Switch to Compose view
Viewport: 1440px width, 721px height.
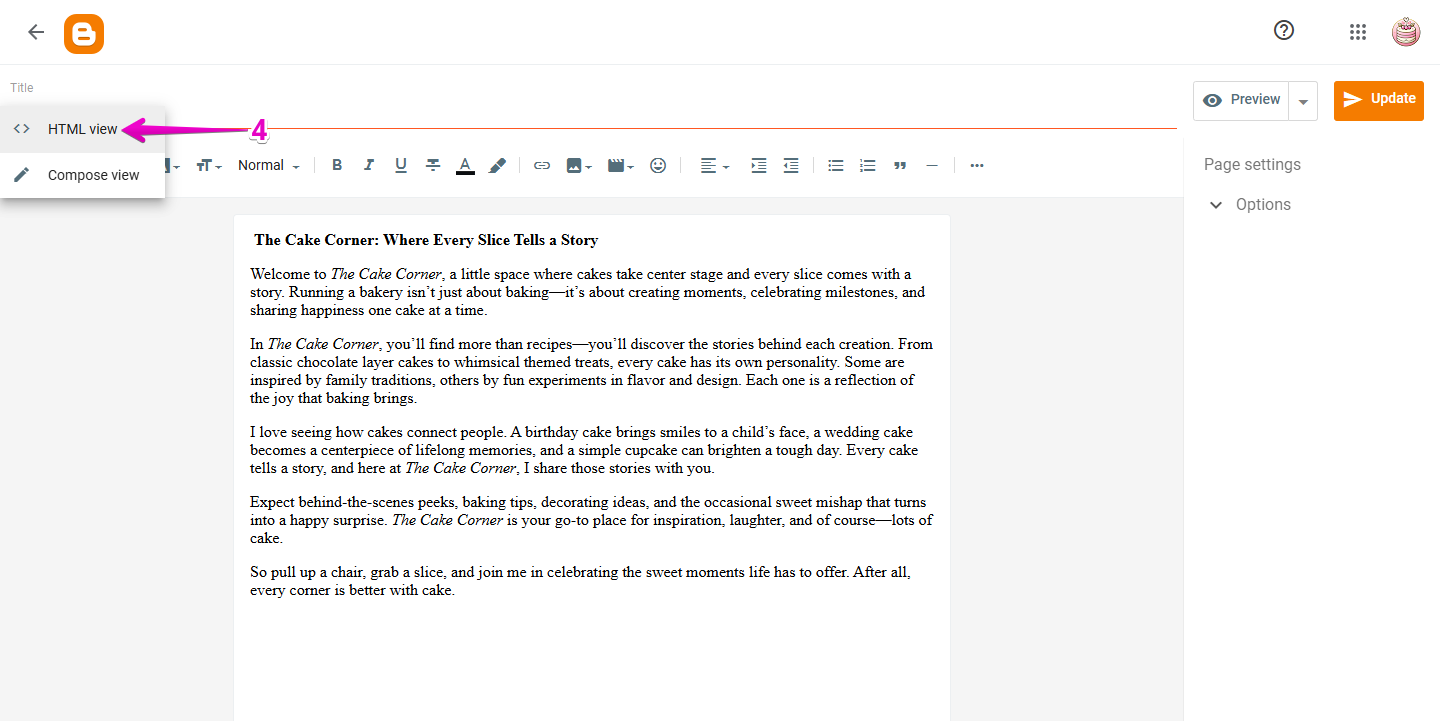[x=93, y=174]
